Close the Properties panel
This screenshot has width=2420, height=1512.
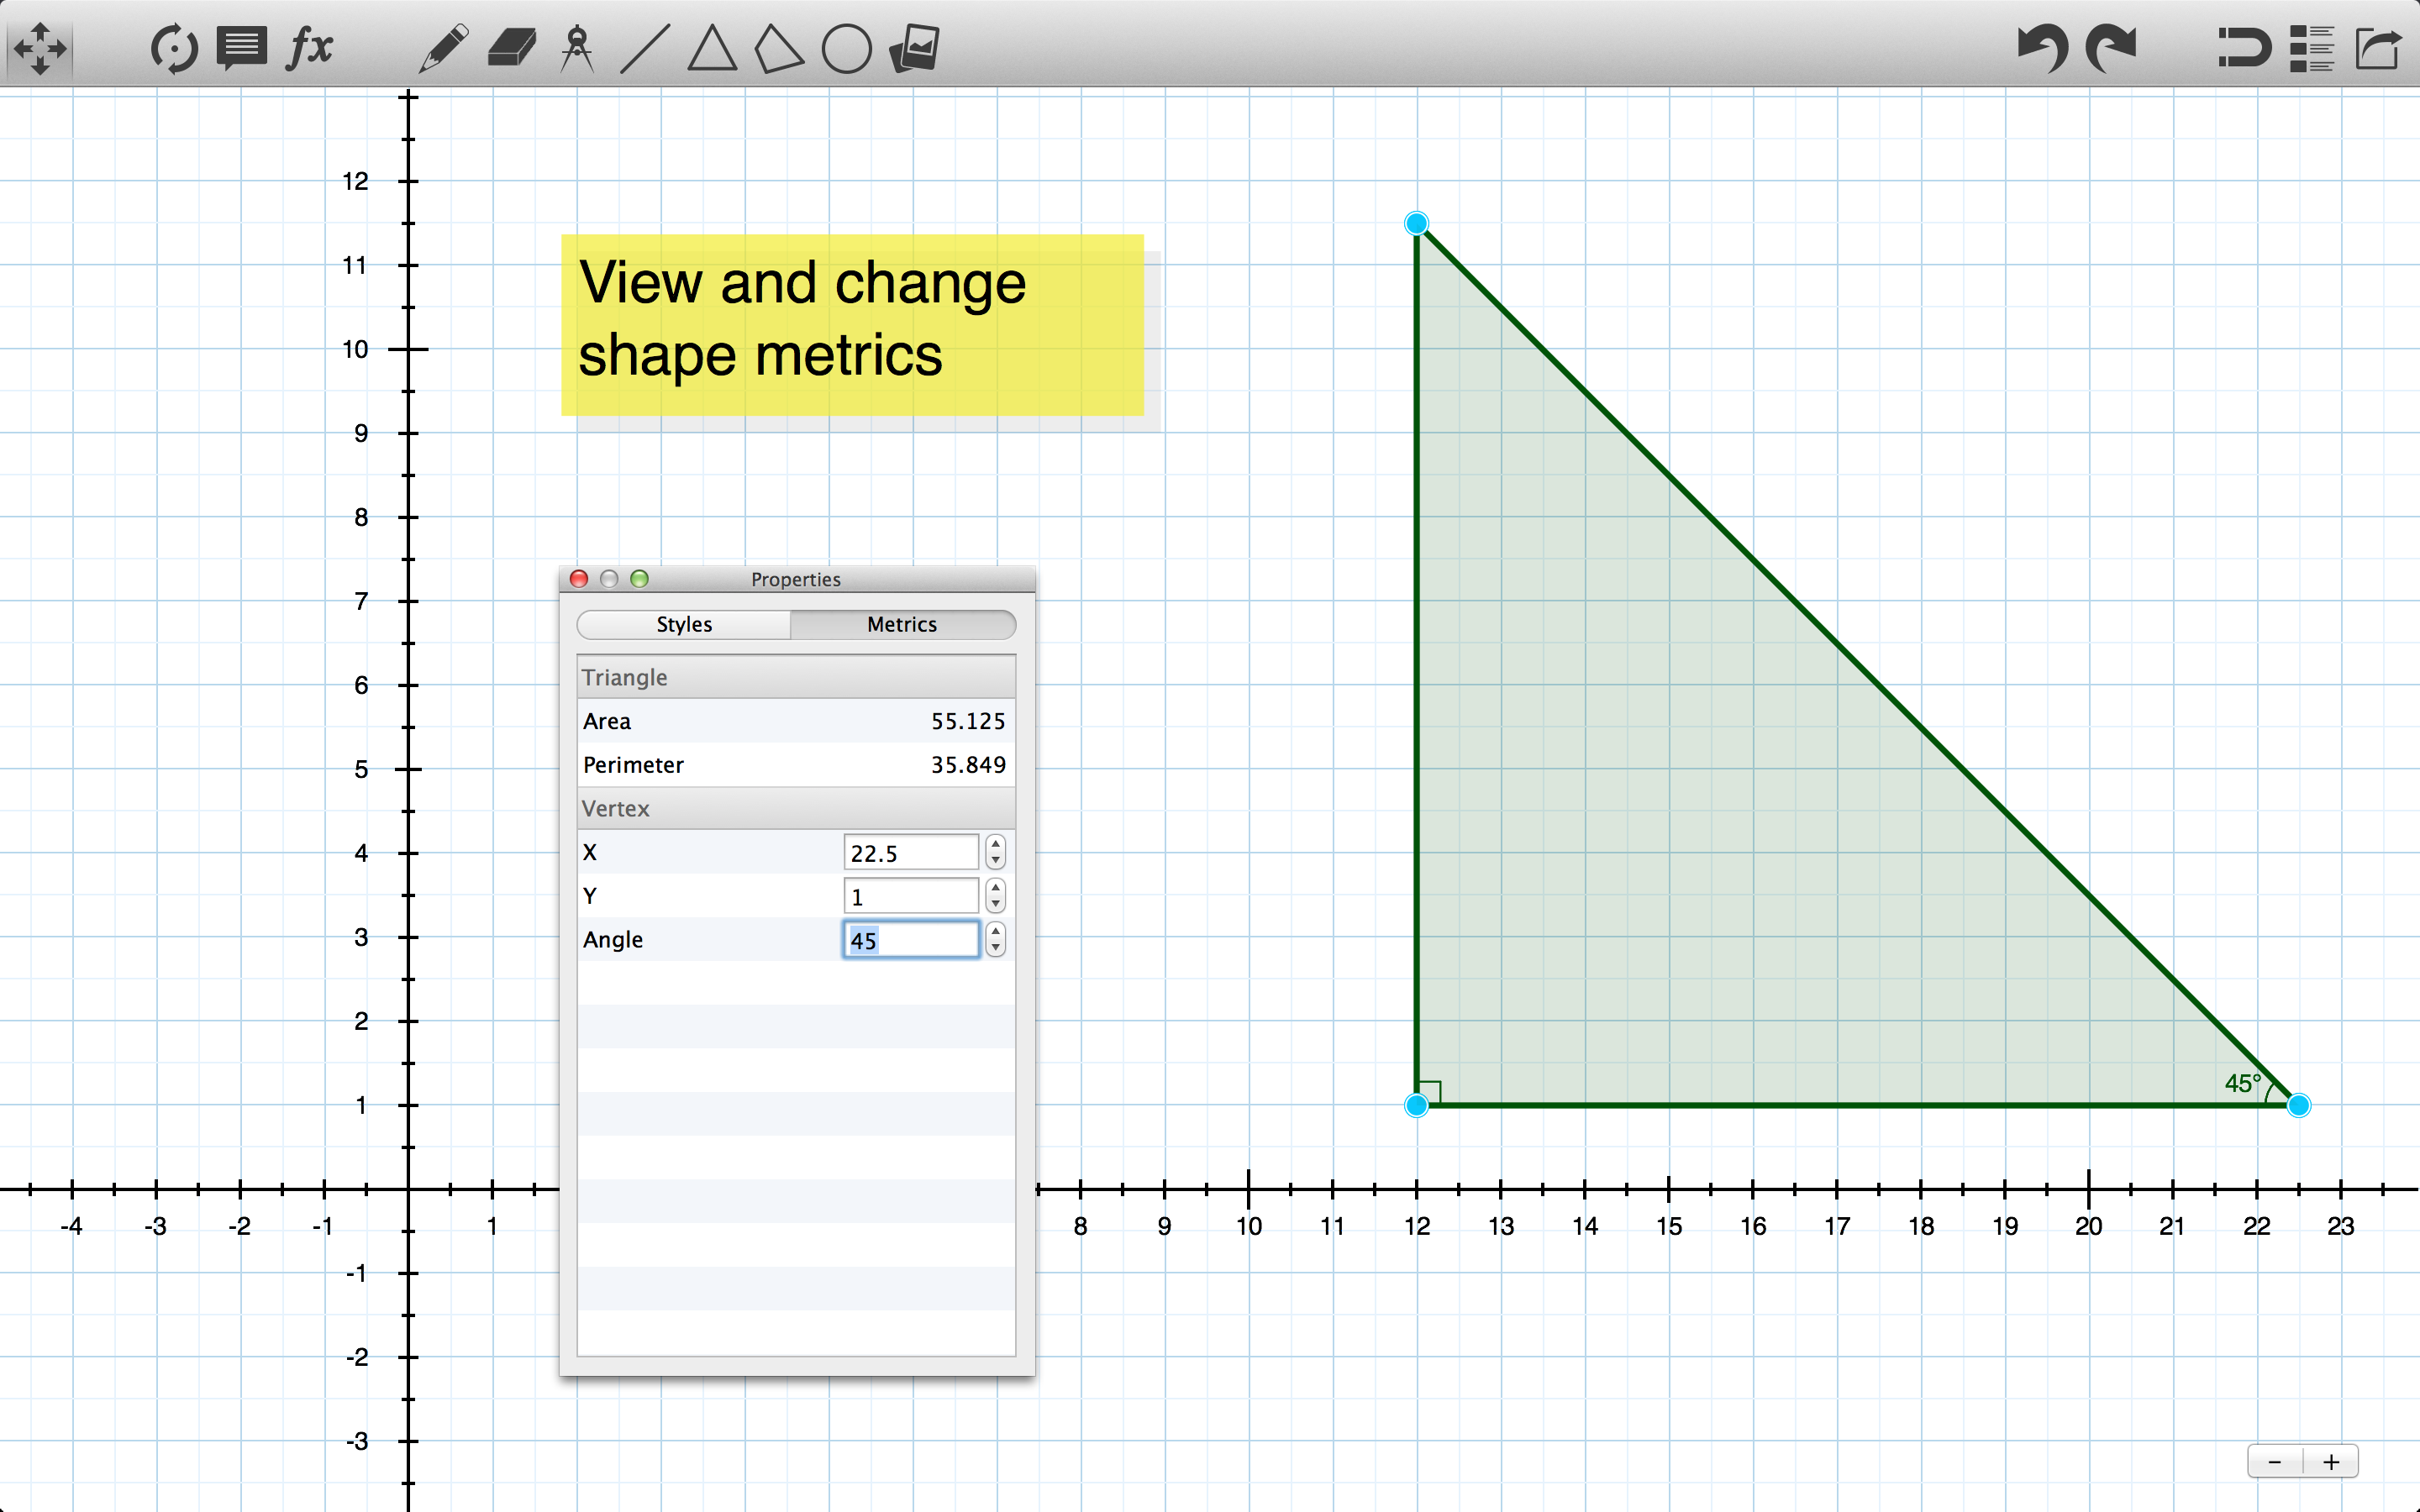(x=579, y=579)
